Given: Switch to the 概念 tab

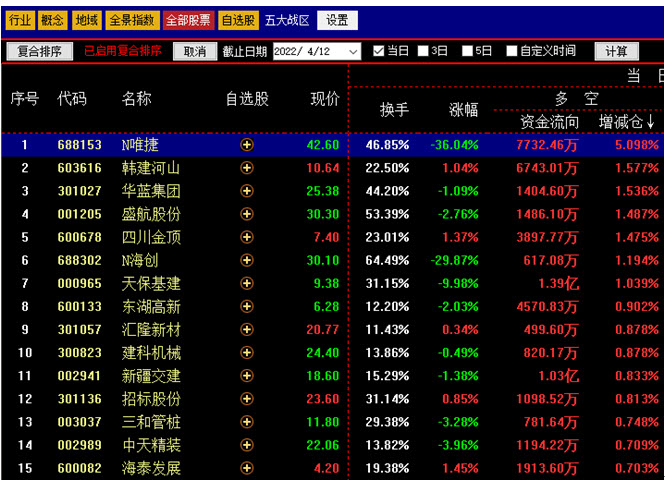Looking at the screenshot, I should tap(53, 20).
